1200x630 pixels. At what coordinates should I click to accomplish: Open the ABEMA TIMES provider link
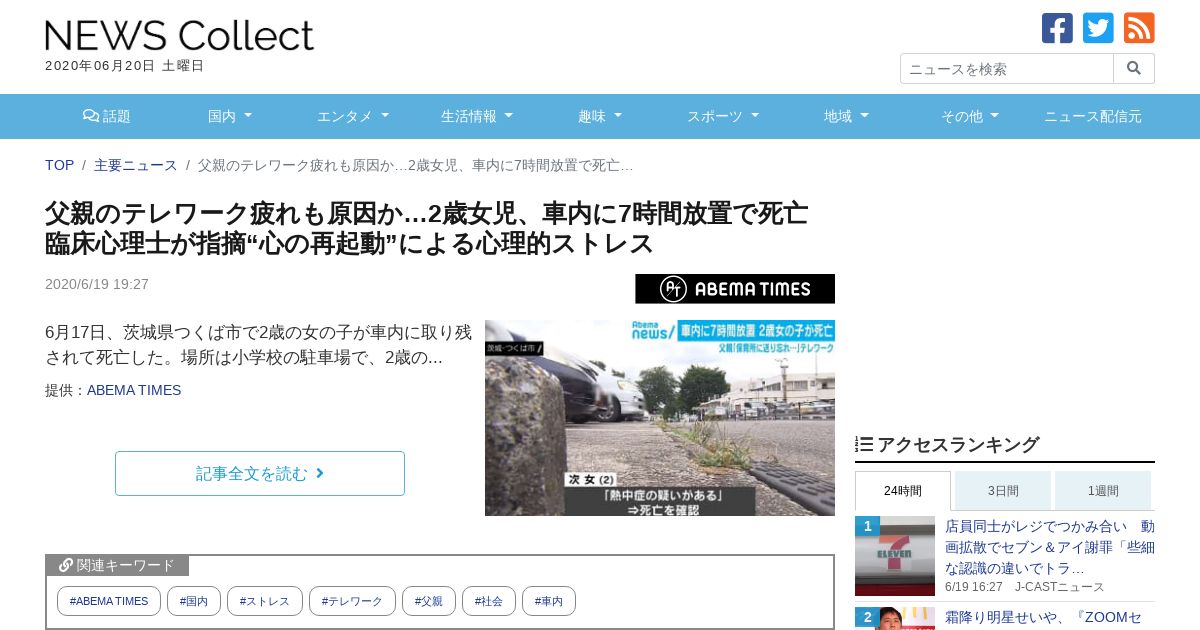[134, 390]
